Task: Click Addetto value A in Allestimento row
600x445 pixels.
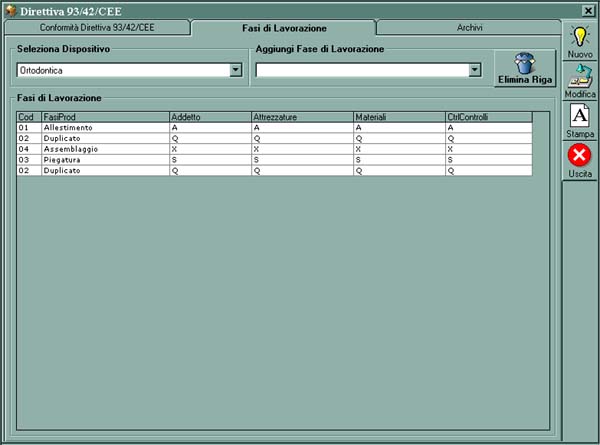Action: [210, 128]
